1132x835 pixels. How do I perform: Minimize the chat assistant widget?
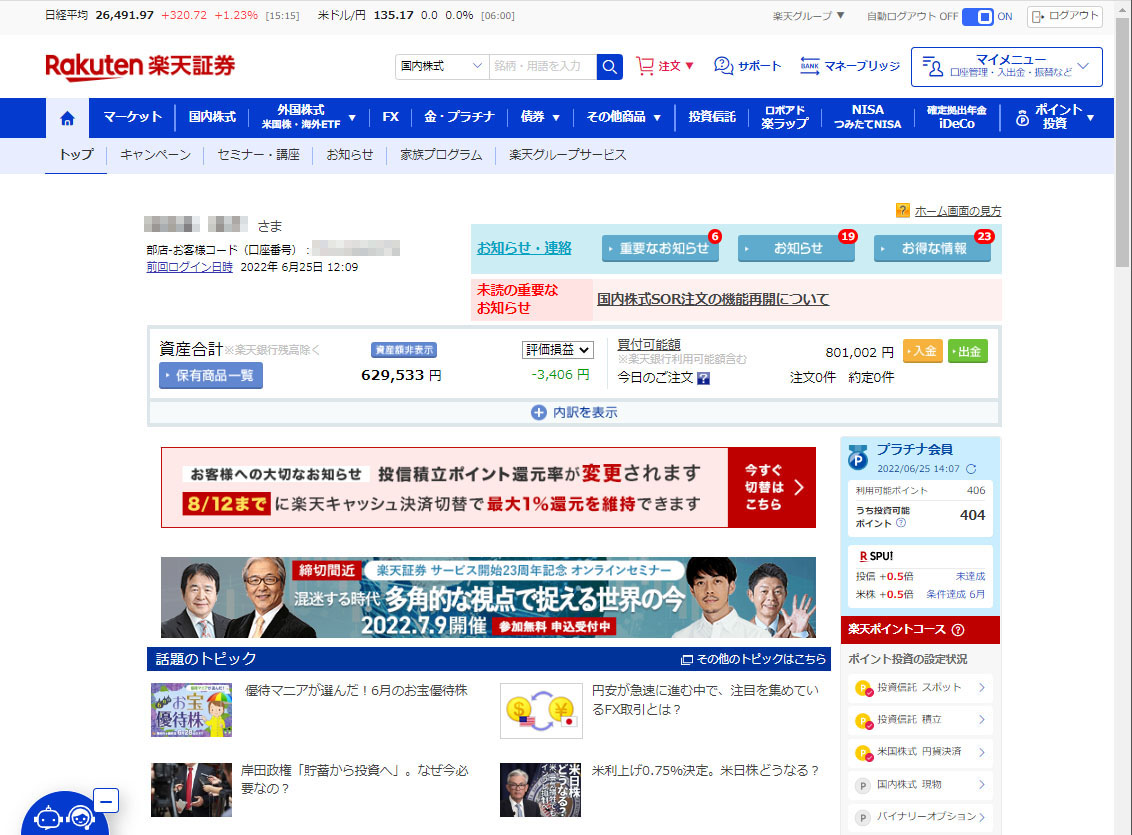pyautogui.click(x=107, y=800)
